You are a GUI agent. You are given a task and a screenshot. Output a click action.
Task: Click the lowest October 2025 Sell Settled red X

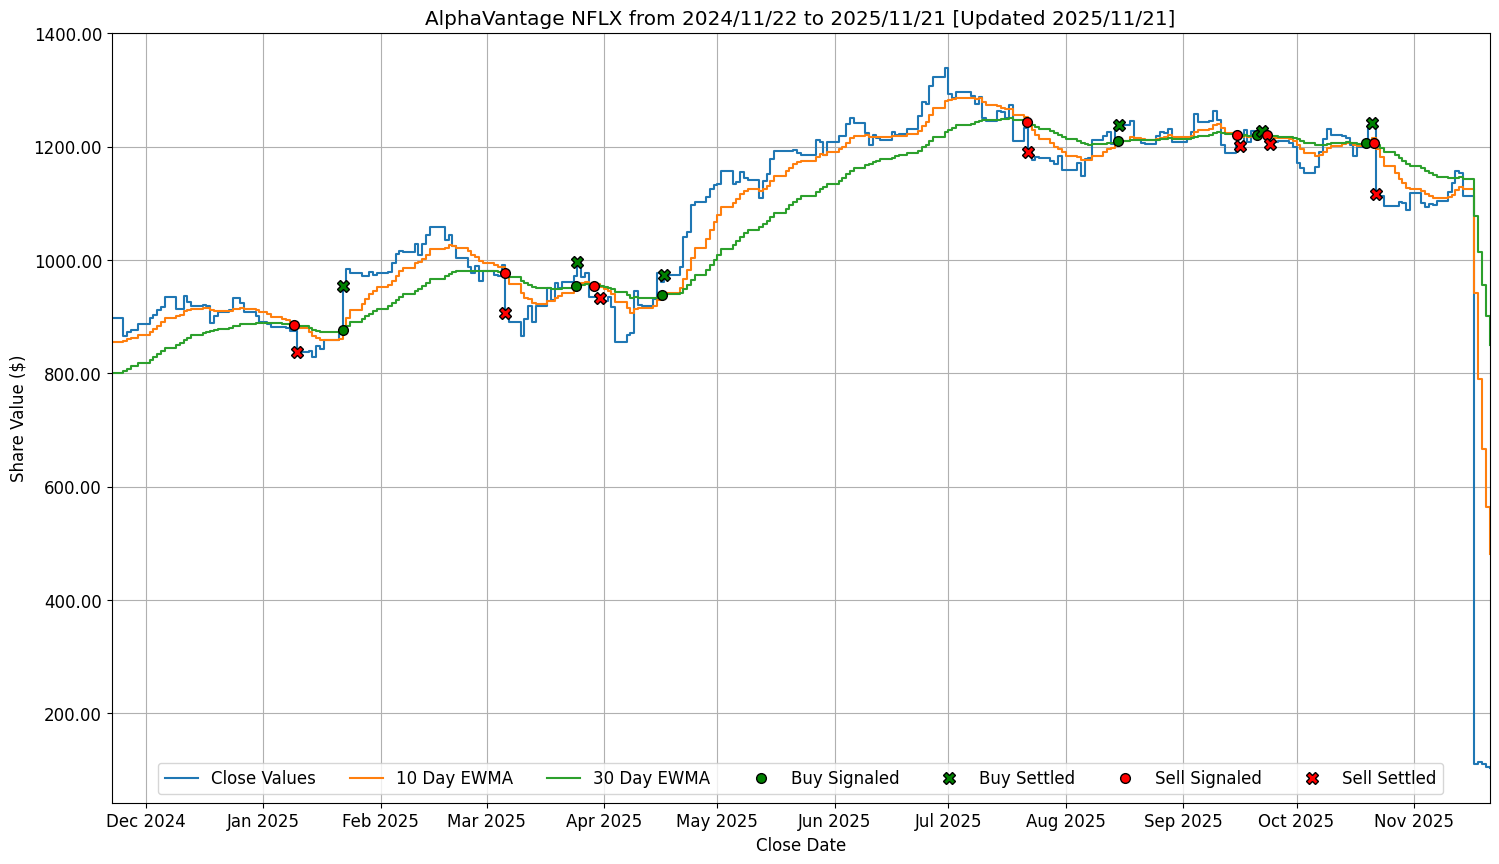pyautogui.click(x=1376, y=194)
